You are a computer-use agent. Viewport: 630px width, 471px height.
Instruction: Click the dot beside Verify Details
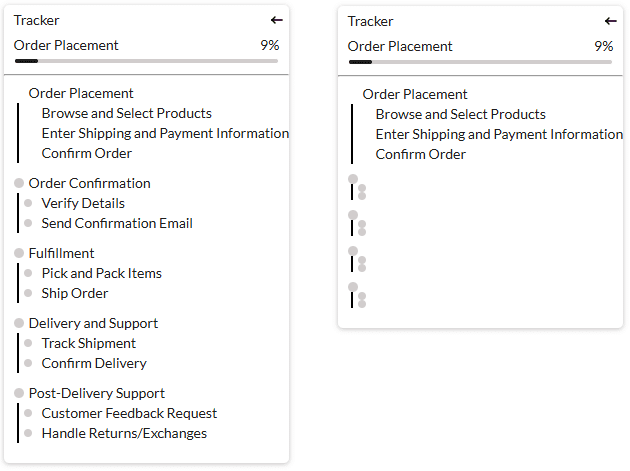(29, 203)
